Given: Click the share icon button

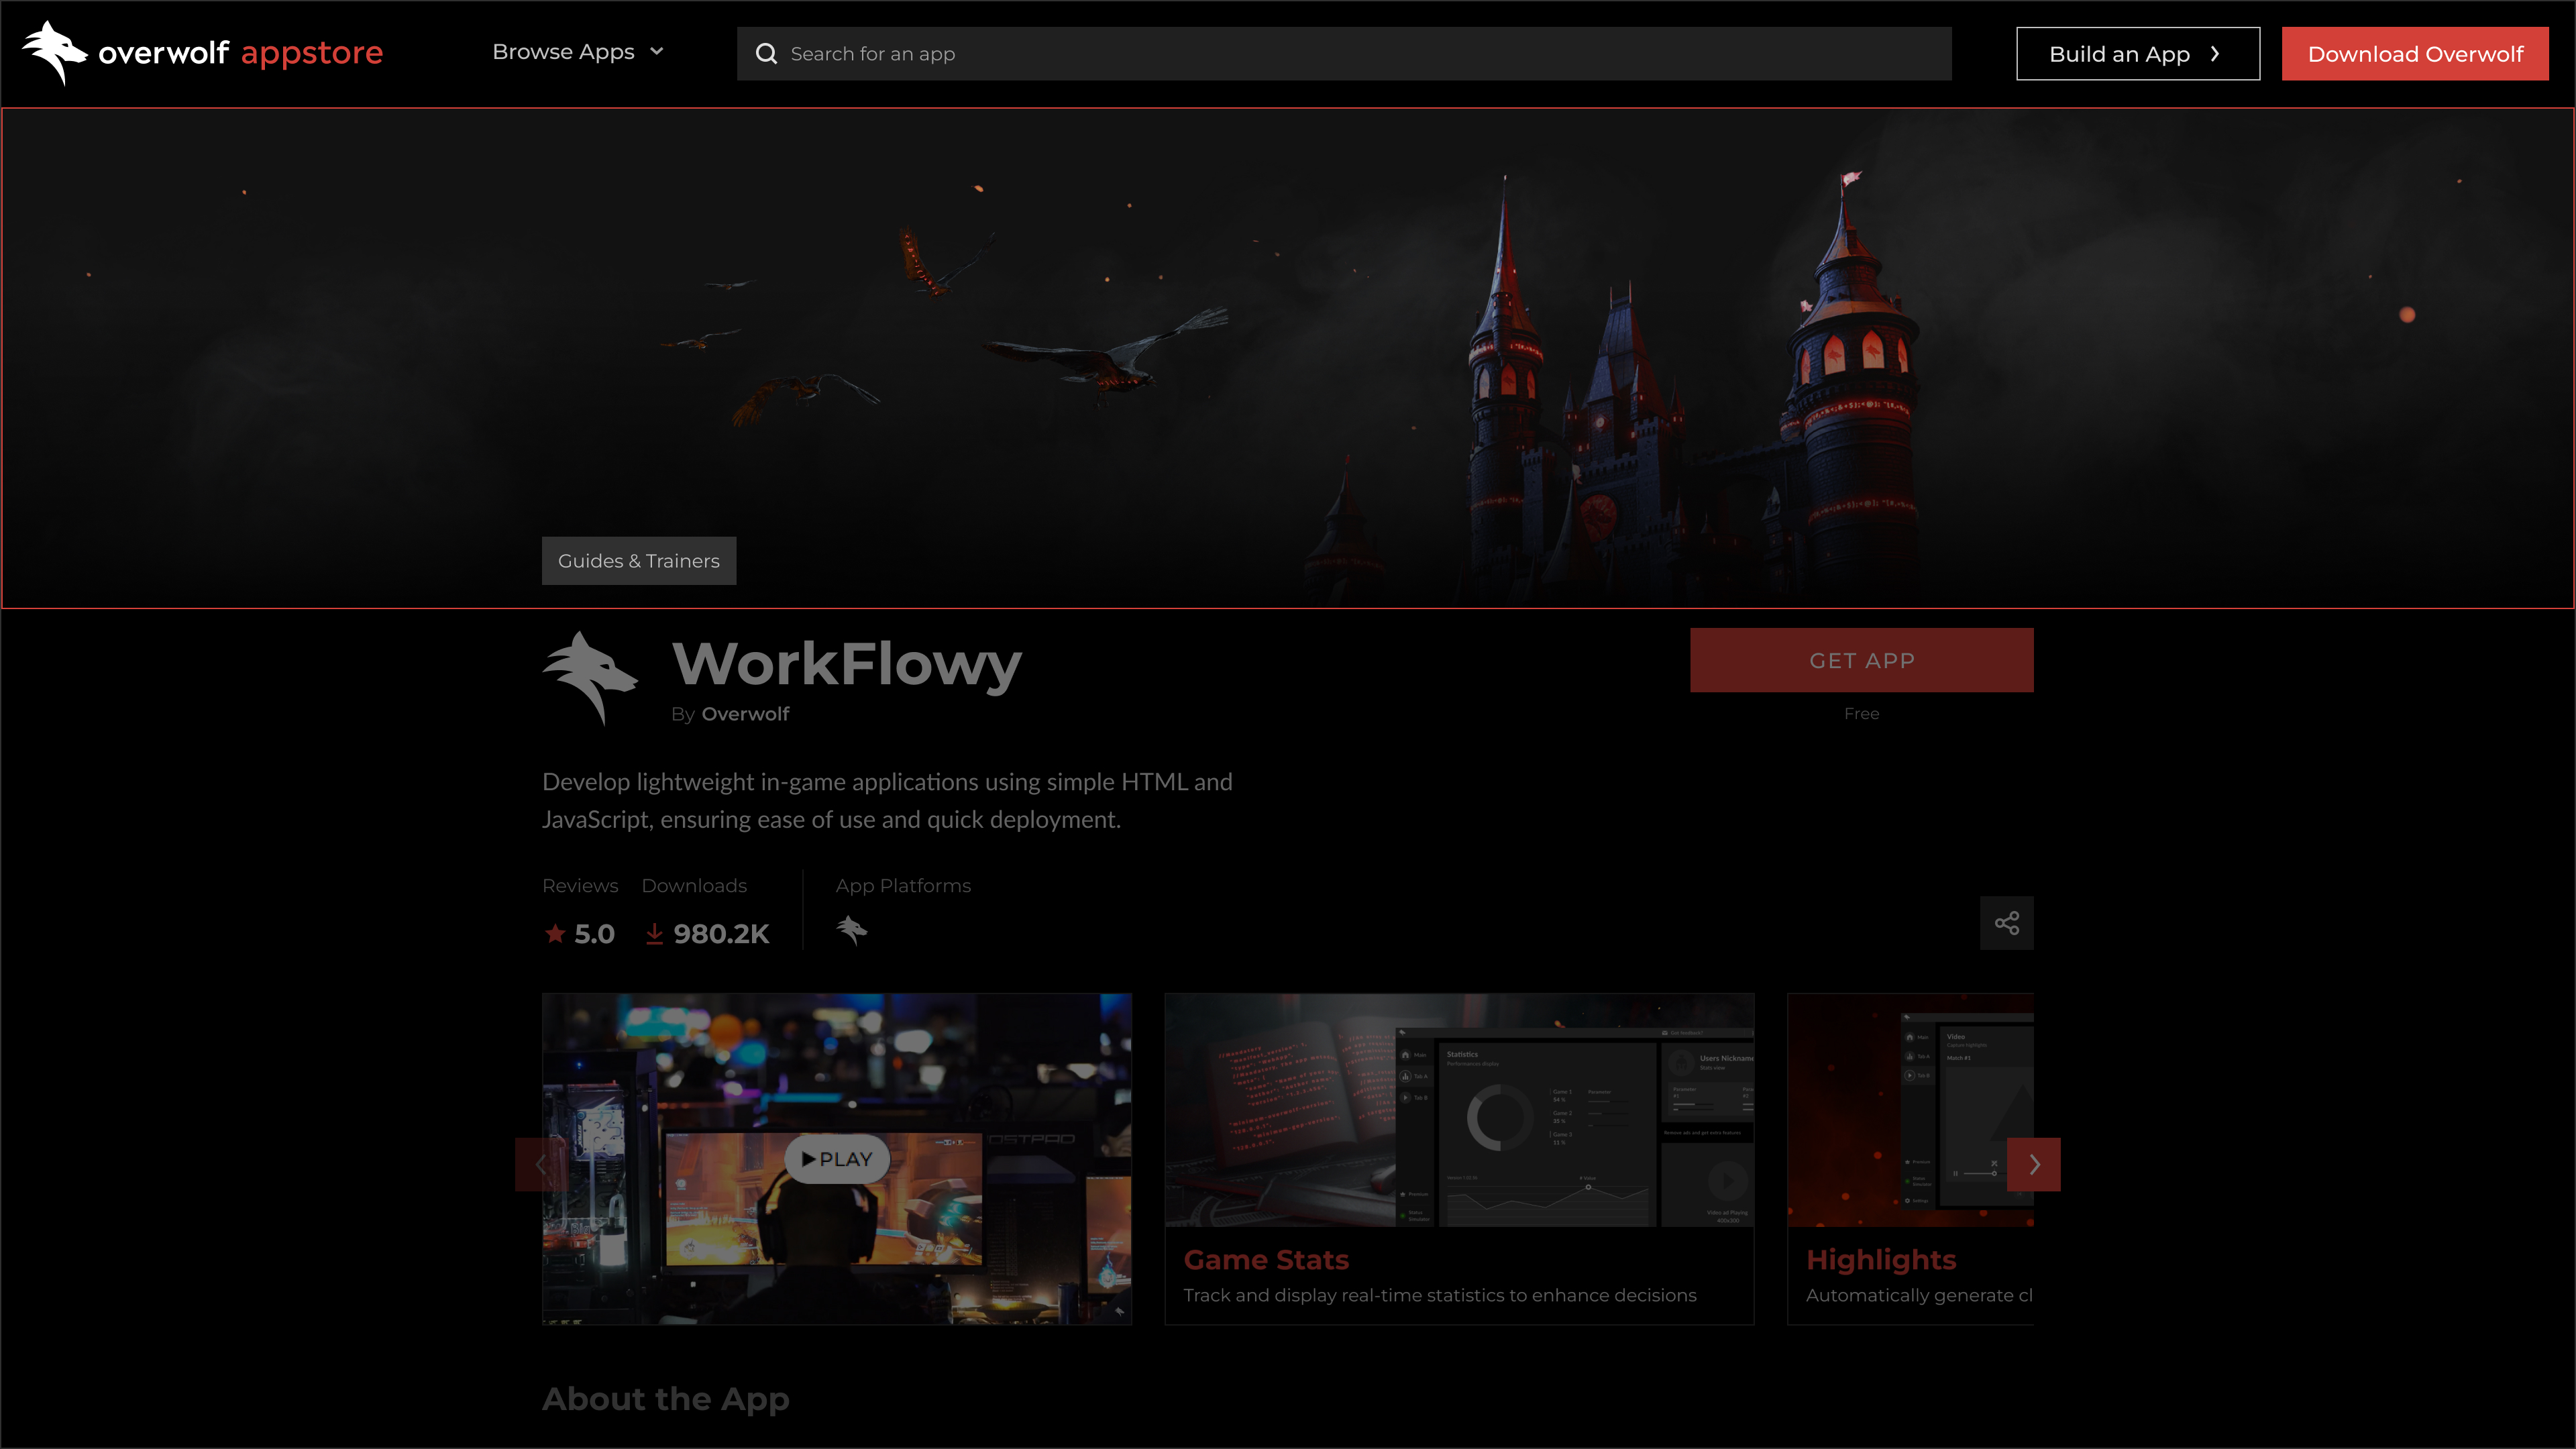Looking at the screenshot, I should coord(2007,923).
